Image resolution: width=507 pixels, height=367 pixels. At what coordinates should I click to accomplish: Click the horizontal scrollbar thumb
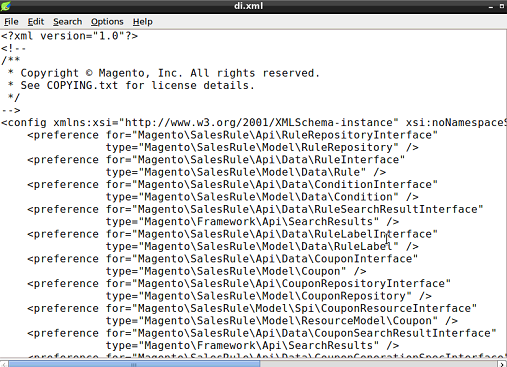134,364
